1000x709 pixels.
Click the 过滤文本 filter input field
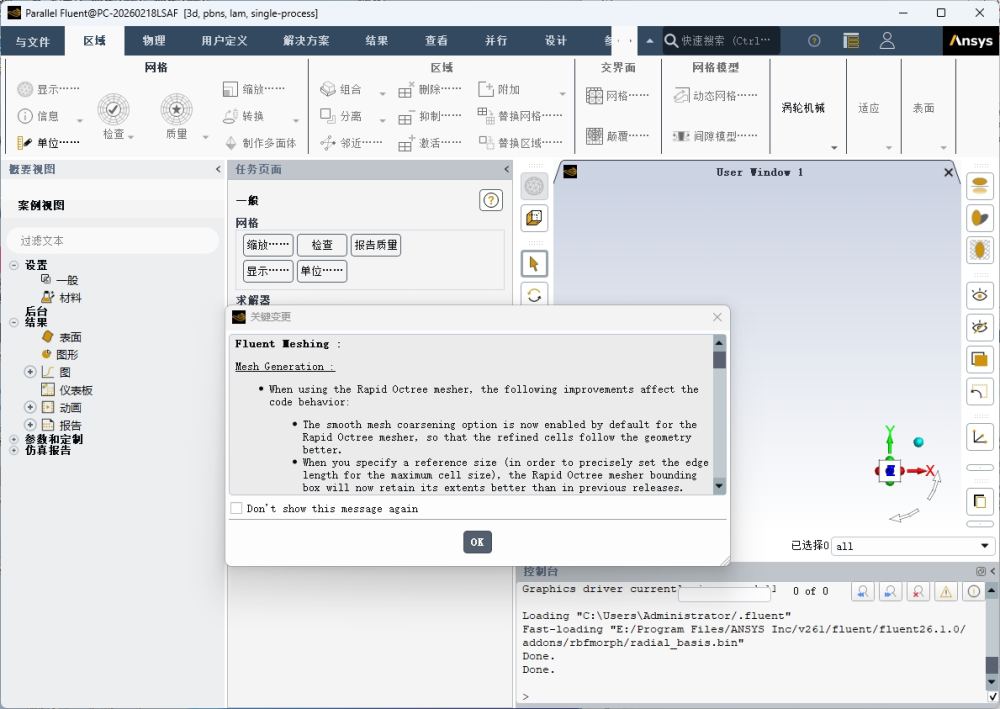pos(112,241)
